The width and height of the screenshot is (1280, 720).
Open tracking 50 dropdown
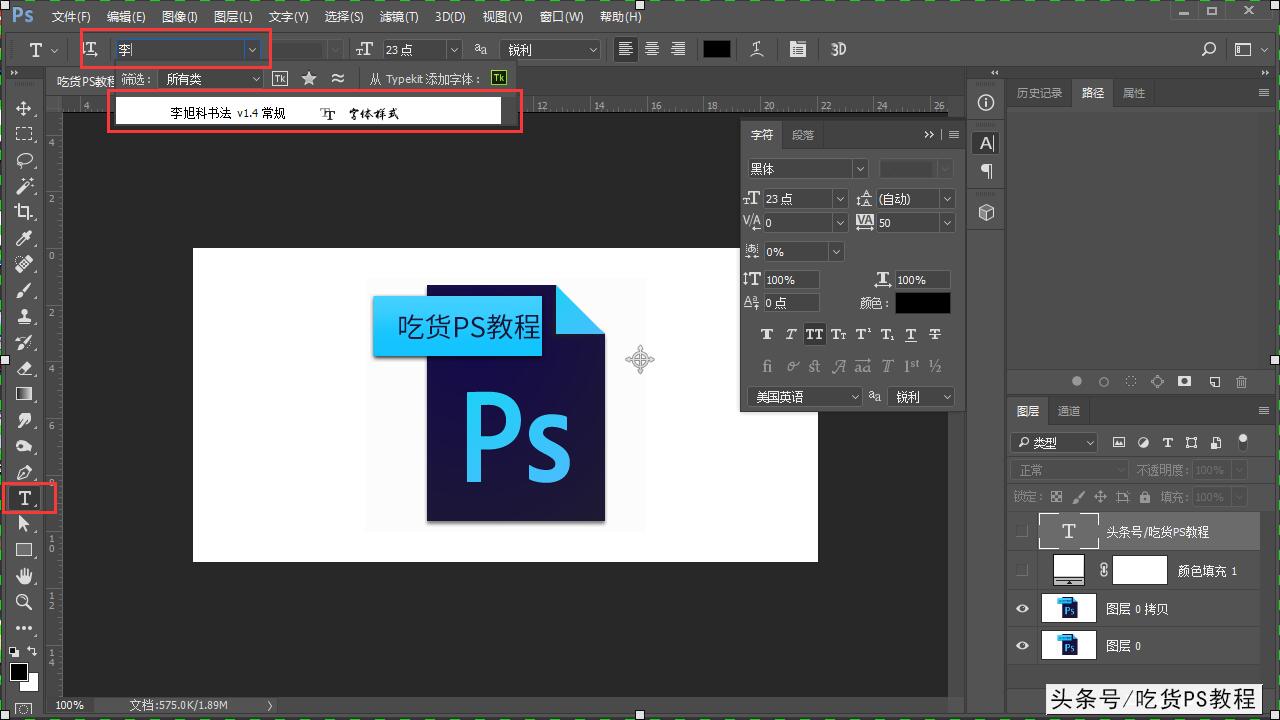(x=947, y=223)
